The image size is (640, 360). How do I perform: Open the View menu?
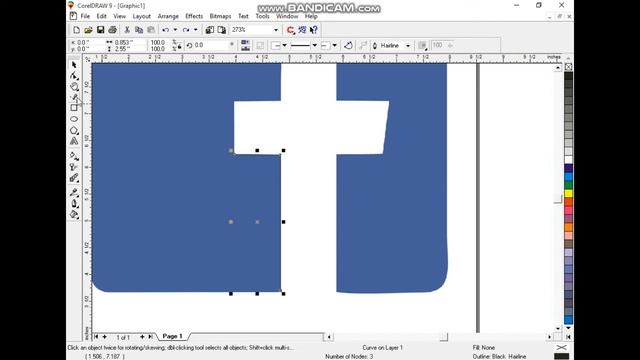(x=119, y=16)
